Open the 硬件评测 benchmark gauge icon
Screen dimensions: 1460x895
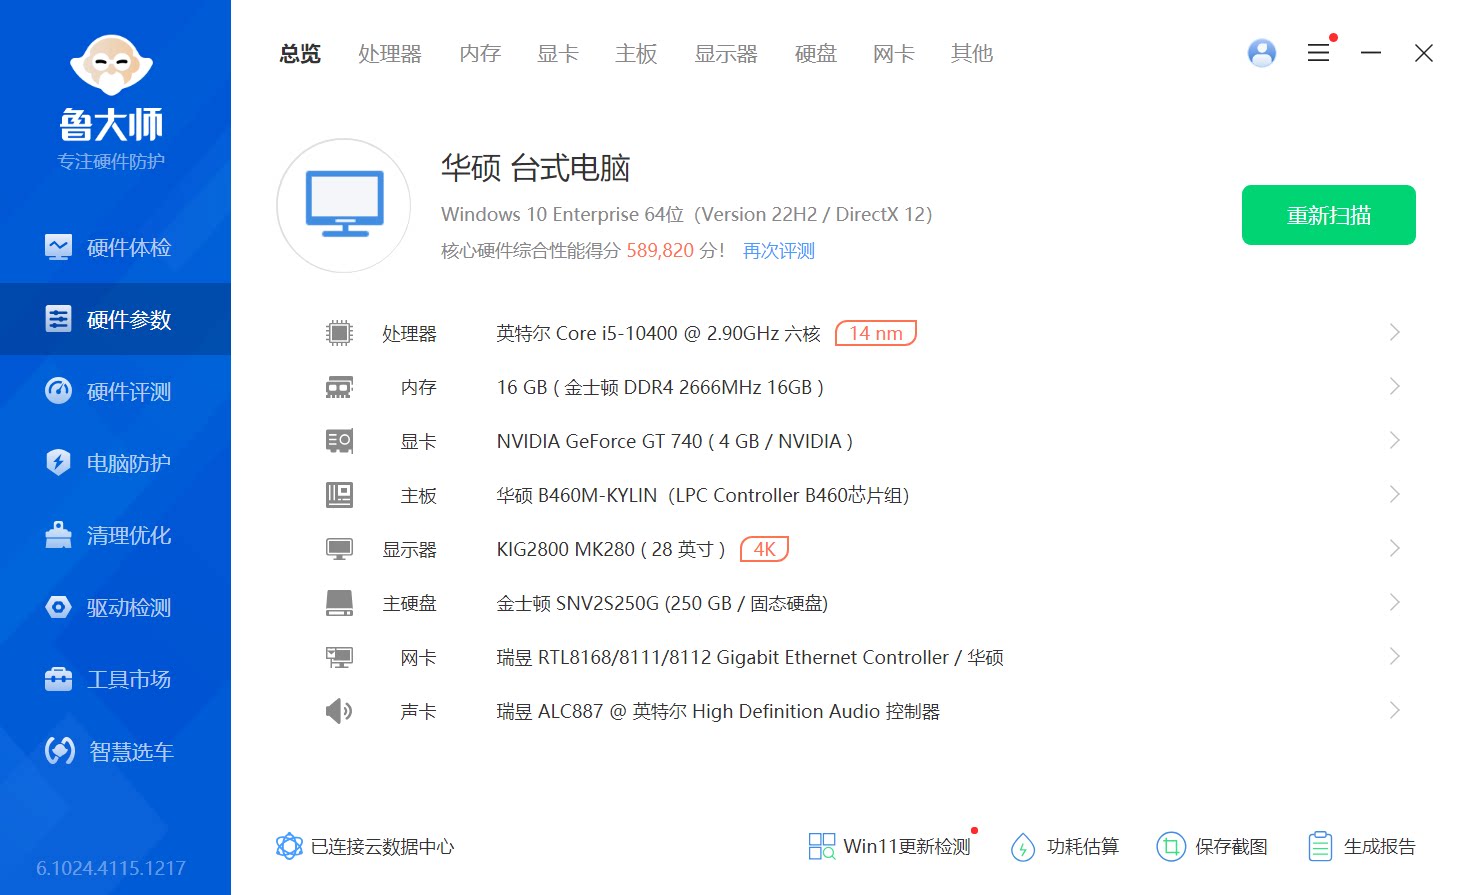pyautogui.click(x=58, y=391)
